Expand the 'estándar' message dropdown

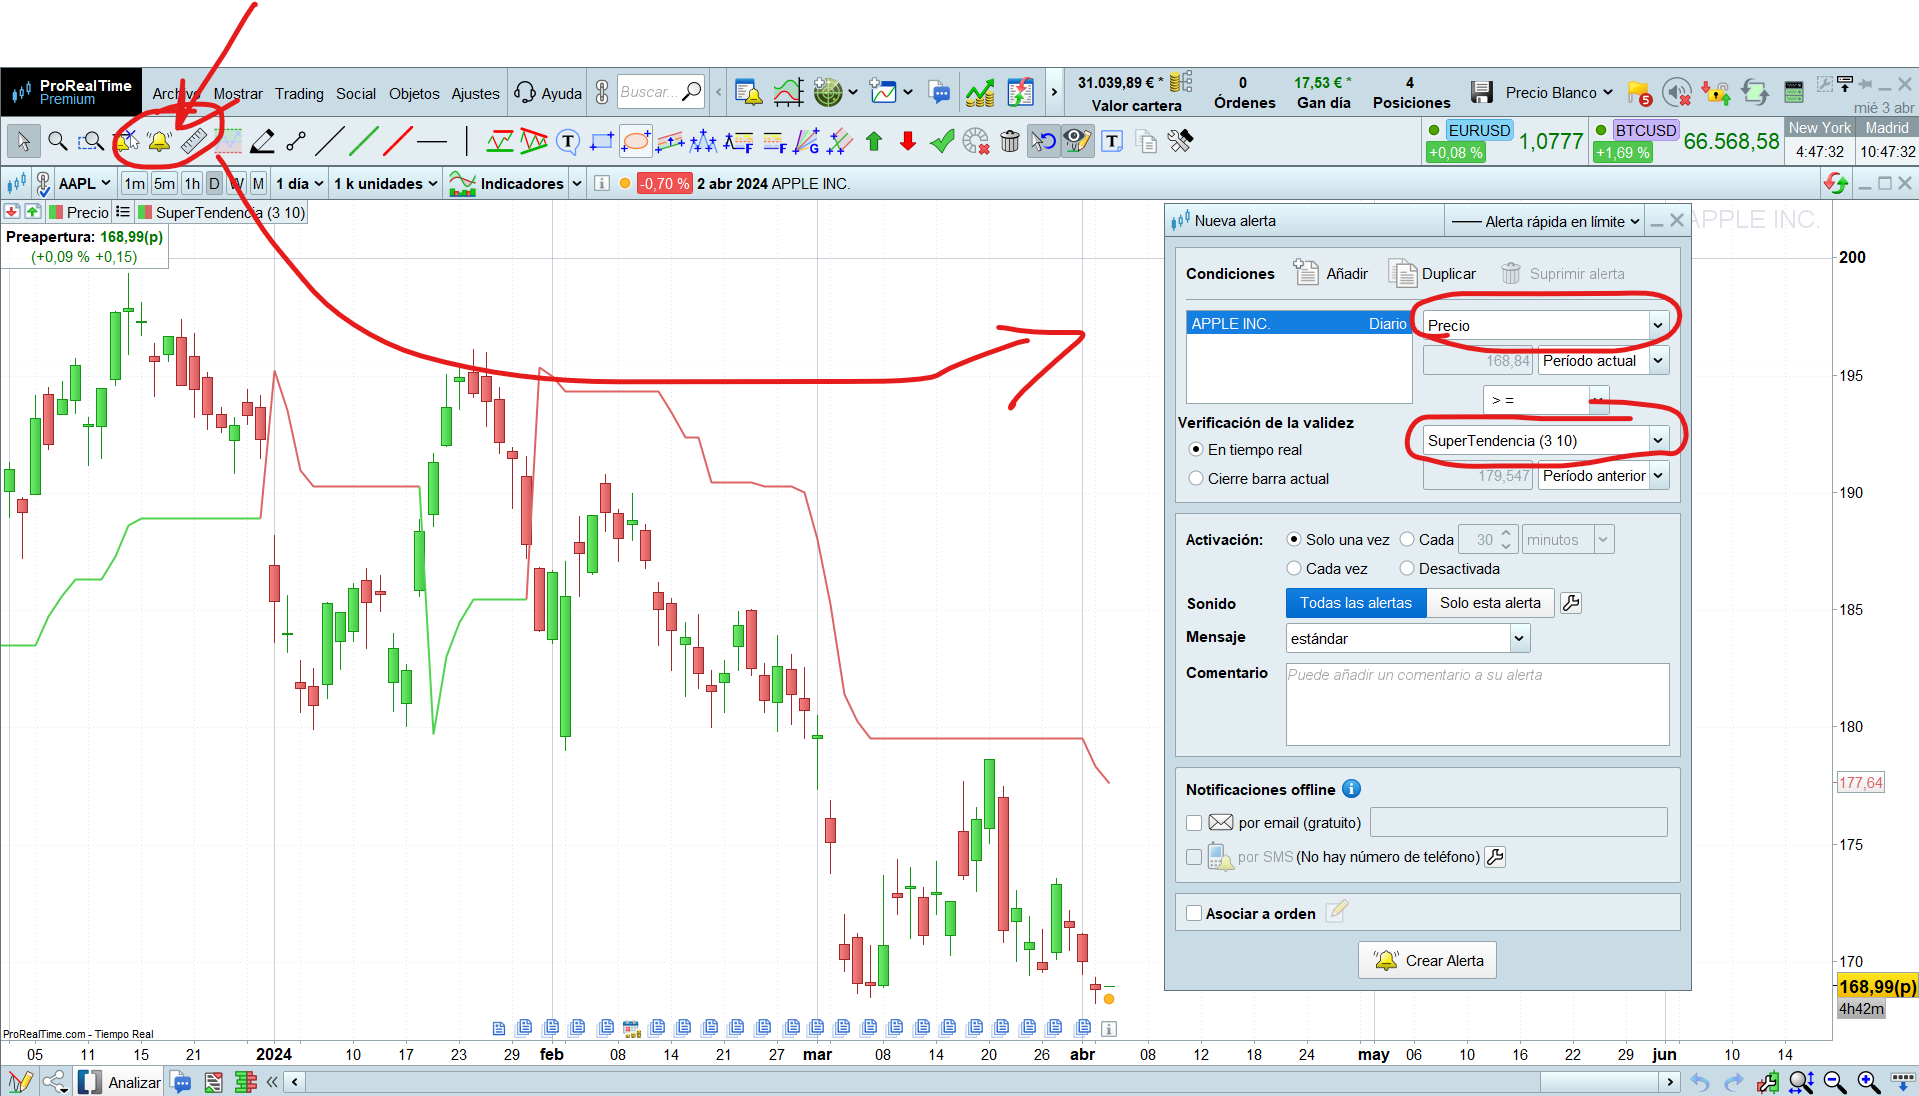point(1408,638)
